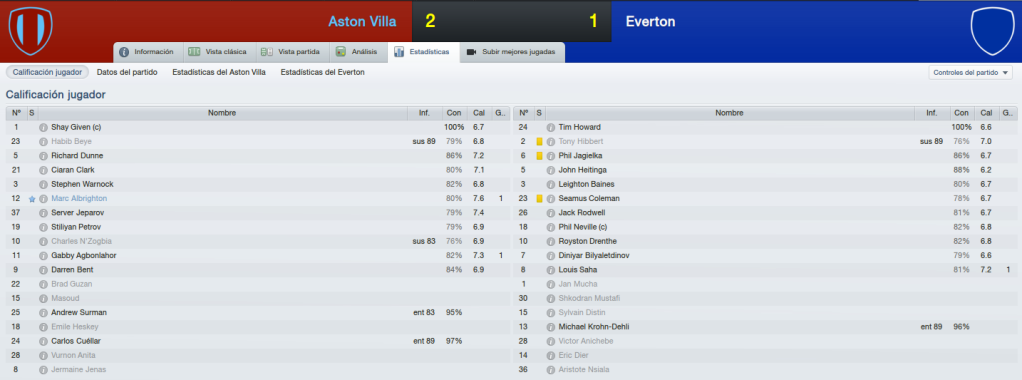This screenshot has height=380, width=1022.
Task: Select the Calificación jugador view button
Action: coord(47,72)
